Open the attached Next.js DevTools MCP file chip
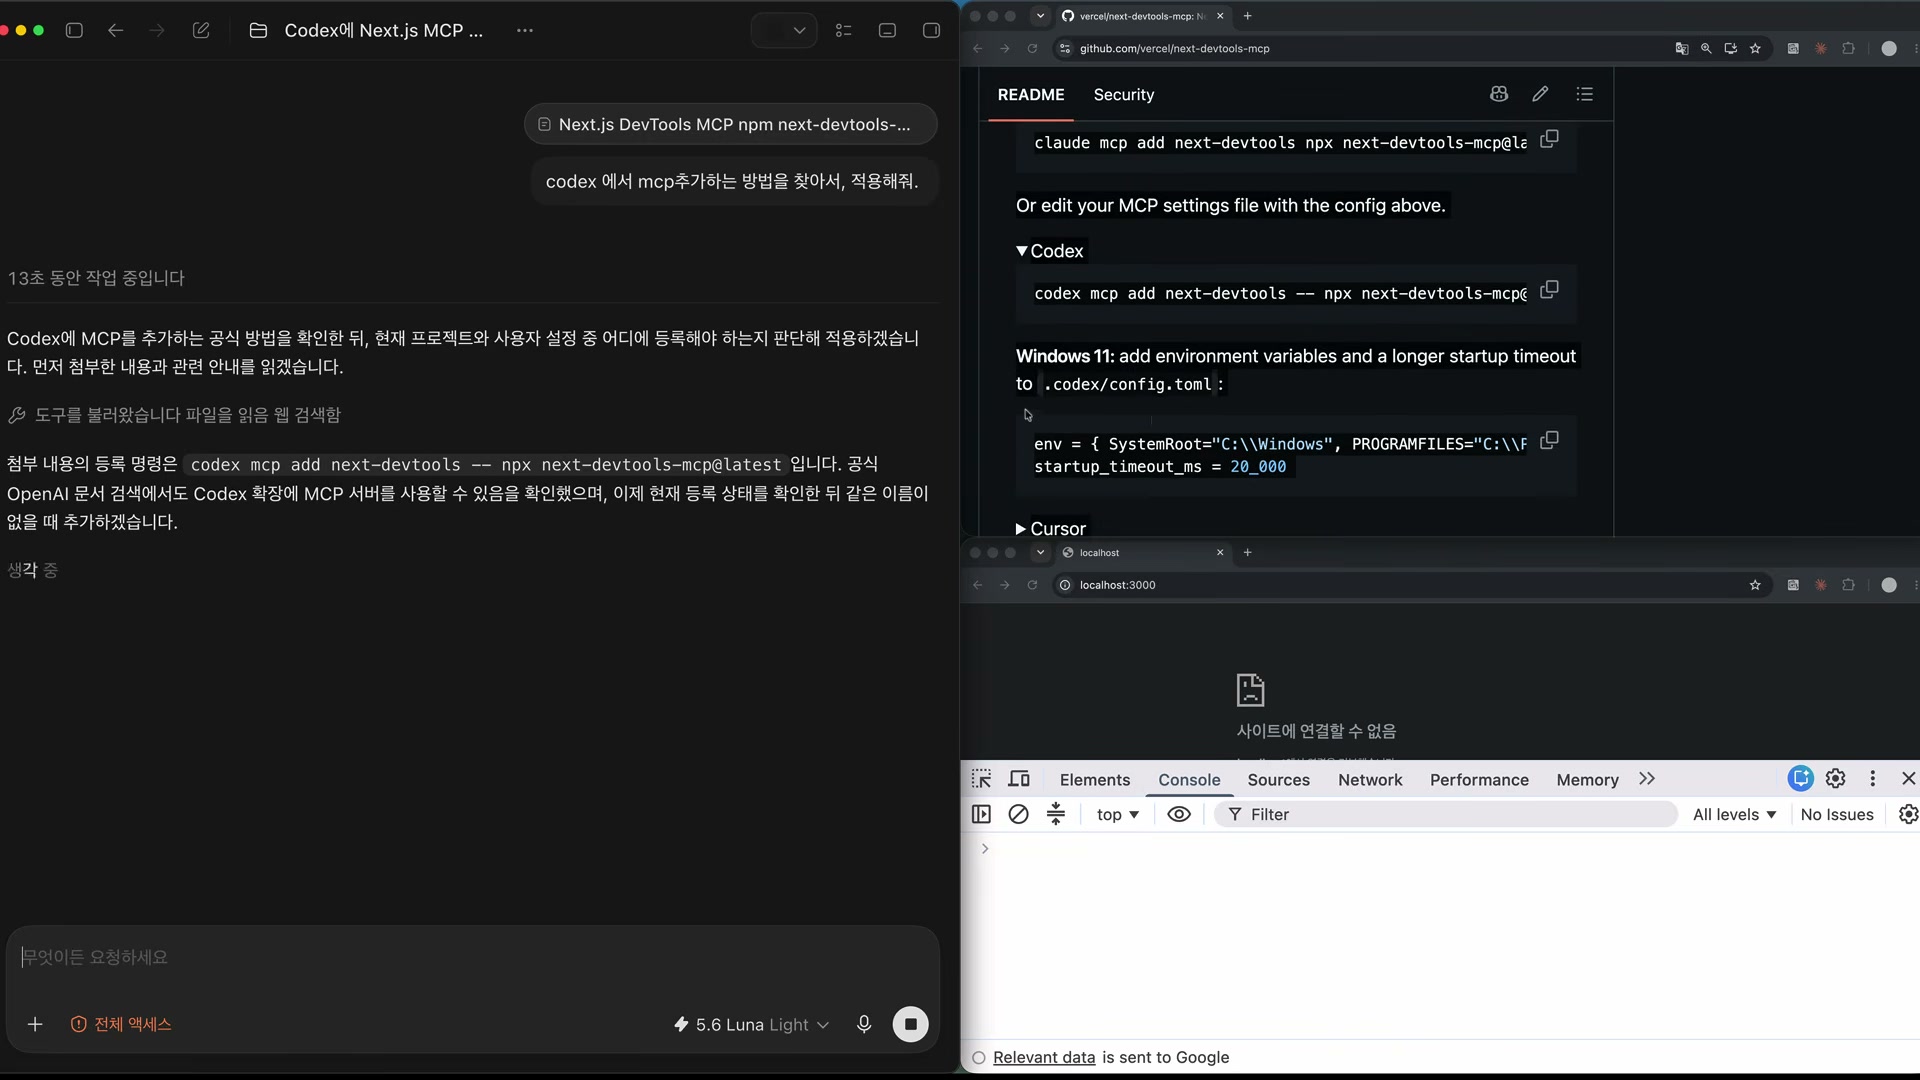1920x1080 pixels. (731, 124)
